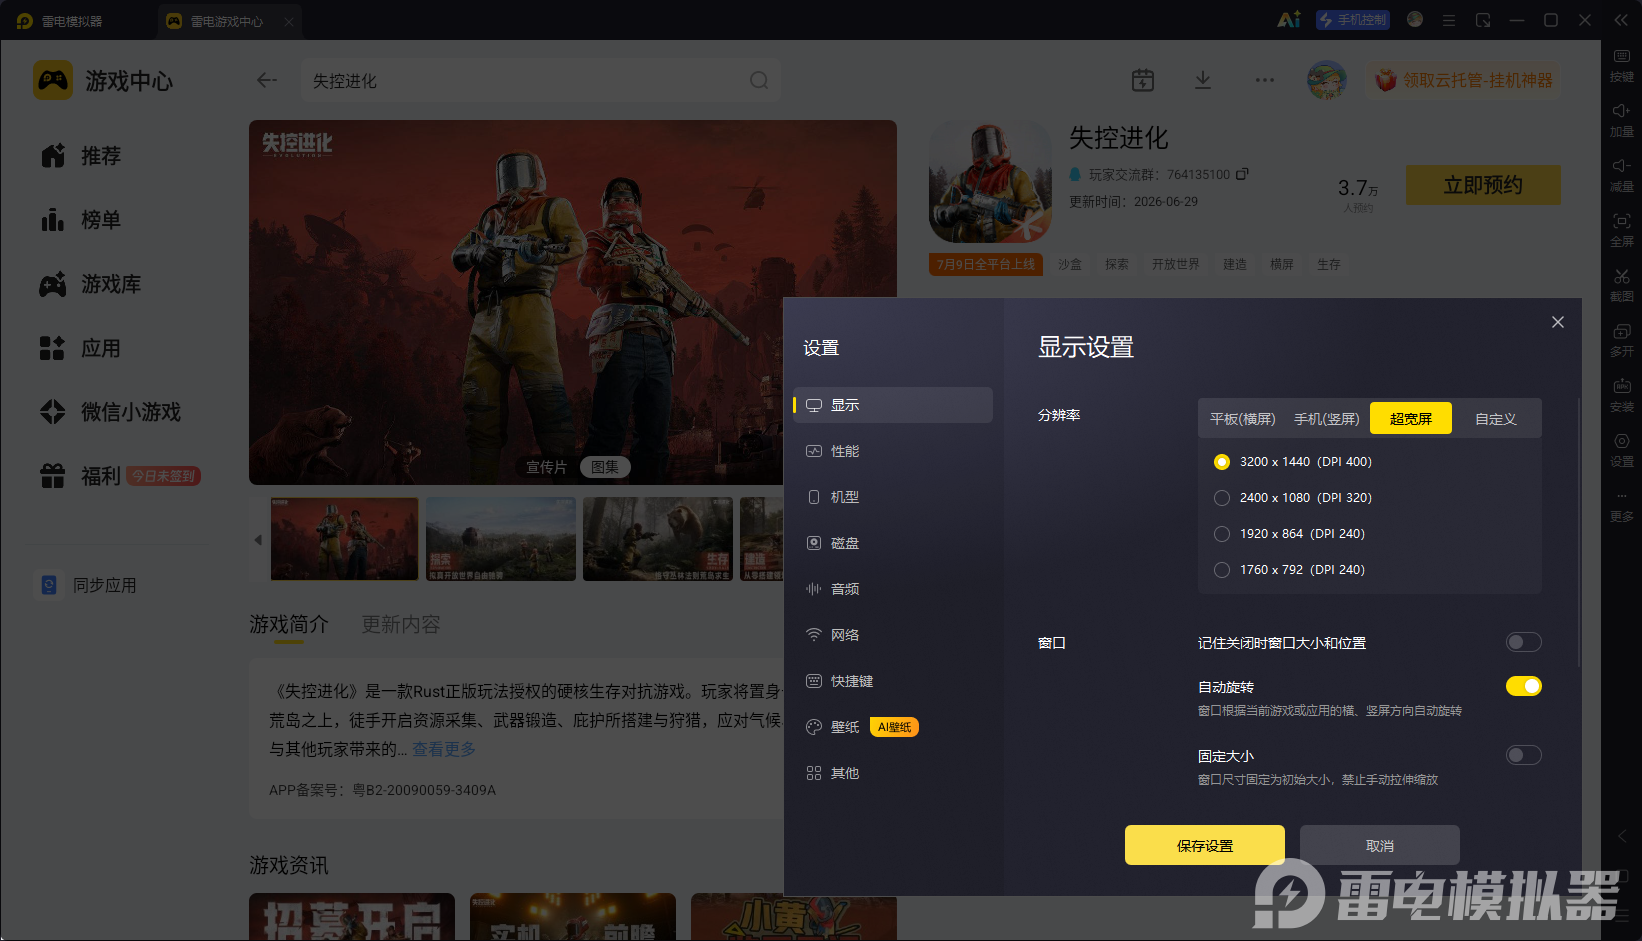Lower volume with the 减量 icon
Viewport: 1642px width, 941px height.
tap(1621, 175)
